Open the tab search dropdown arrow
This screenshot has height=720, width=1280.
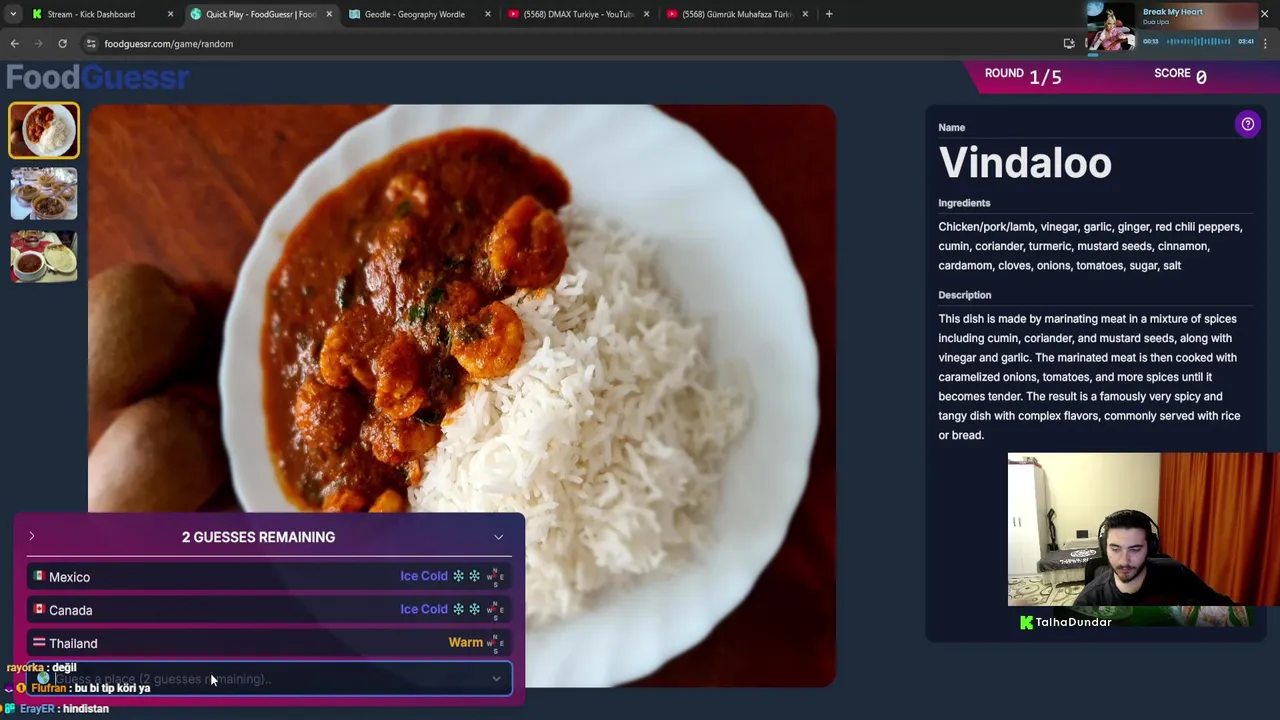point(12,14)
